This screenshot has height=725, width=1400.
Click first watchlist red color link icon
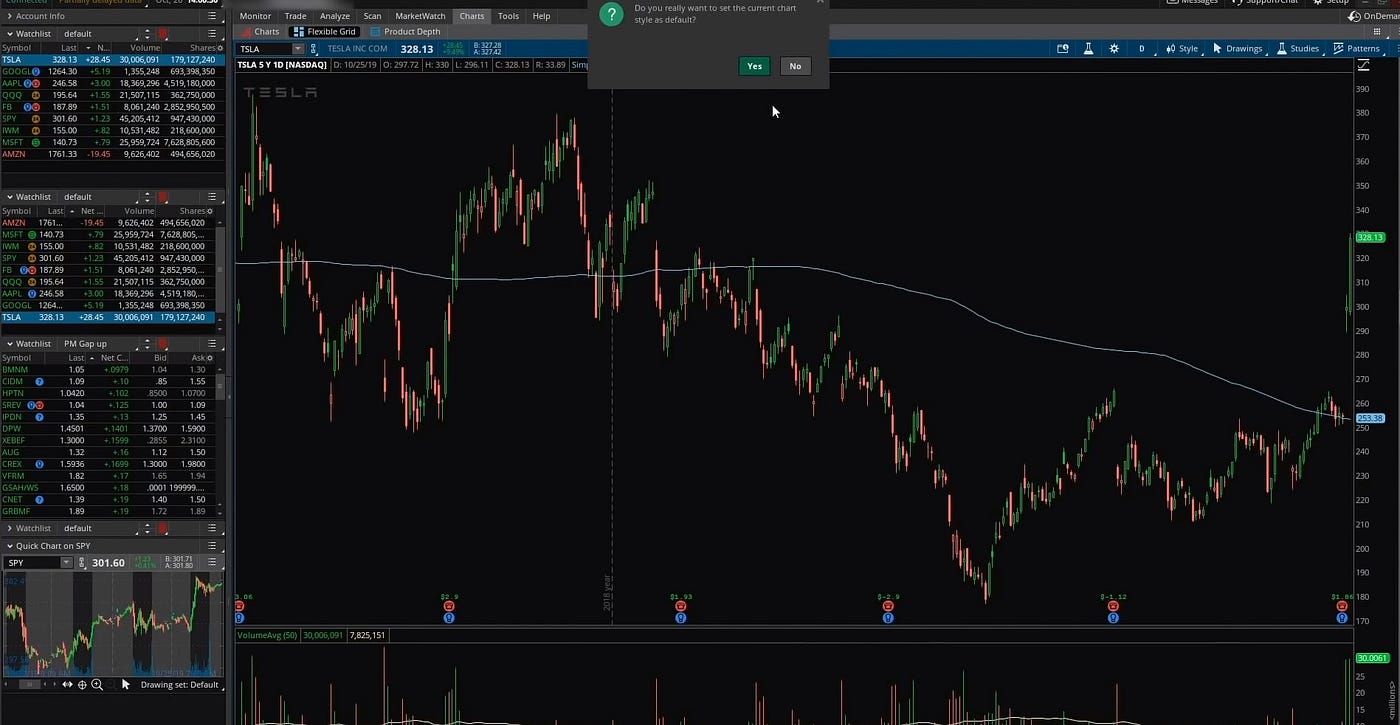pos(163,34)
